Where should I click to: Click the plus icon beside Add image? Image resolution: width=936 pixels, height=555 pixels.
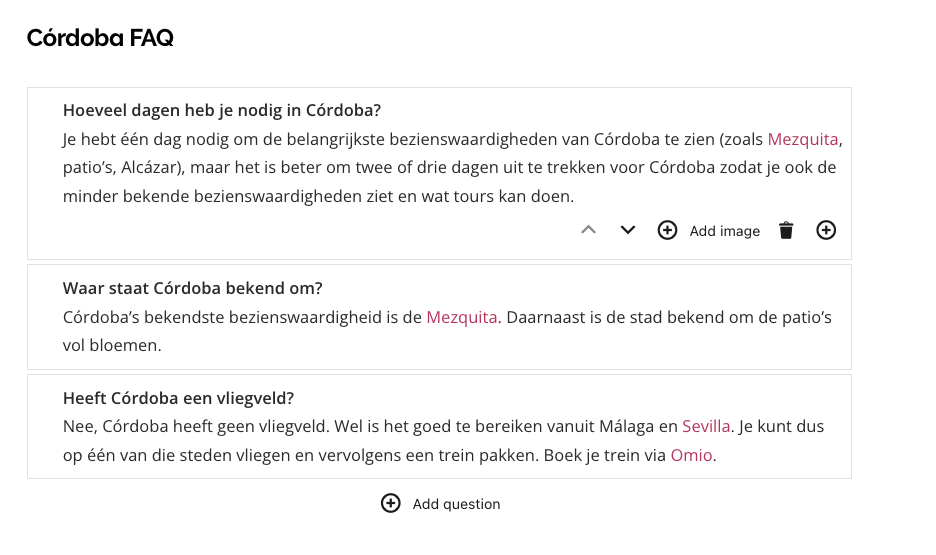pos(667,230)
